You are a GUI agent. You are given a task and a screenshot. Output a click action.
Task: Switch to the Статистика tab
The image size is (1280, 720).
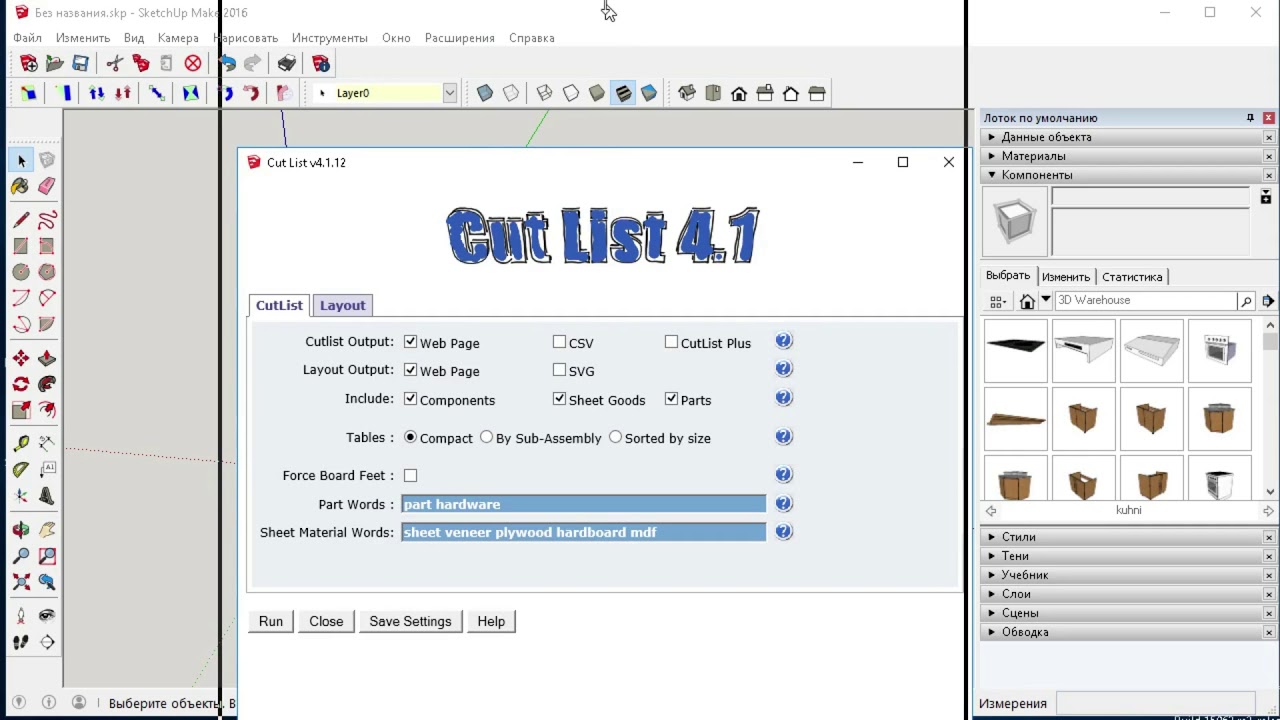[1132, 277]
